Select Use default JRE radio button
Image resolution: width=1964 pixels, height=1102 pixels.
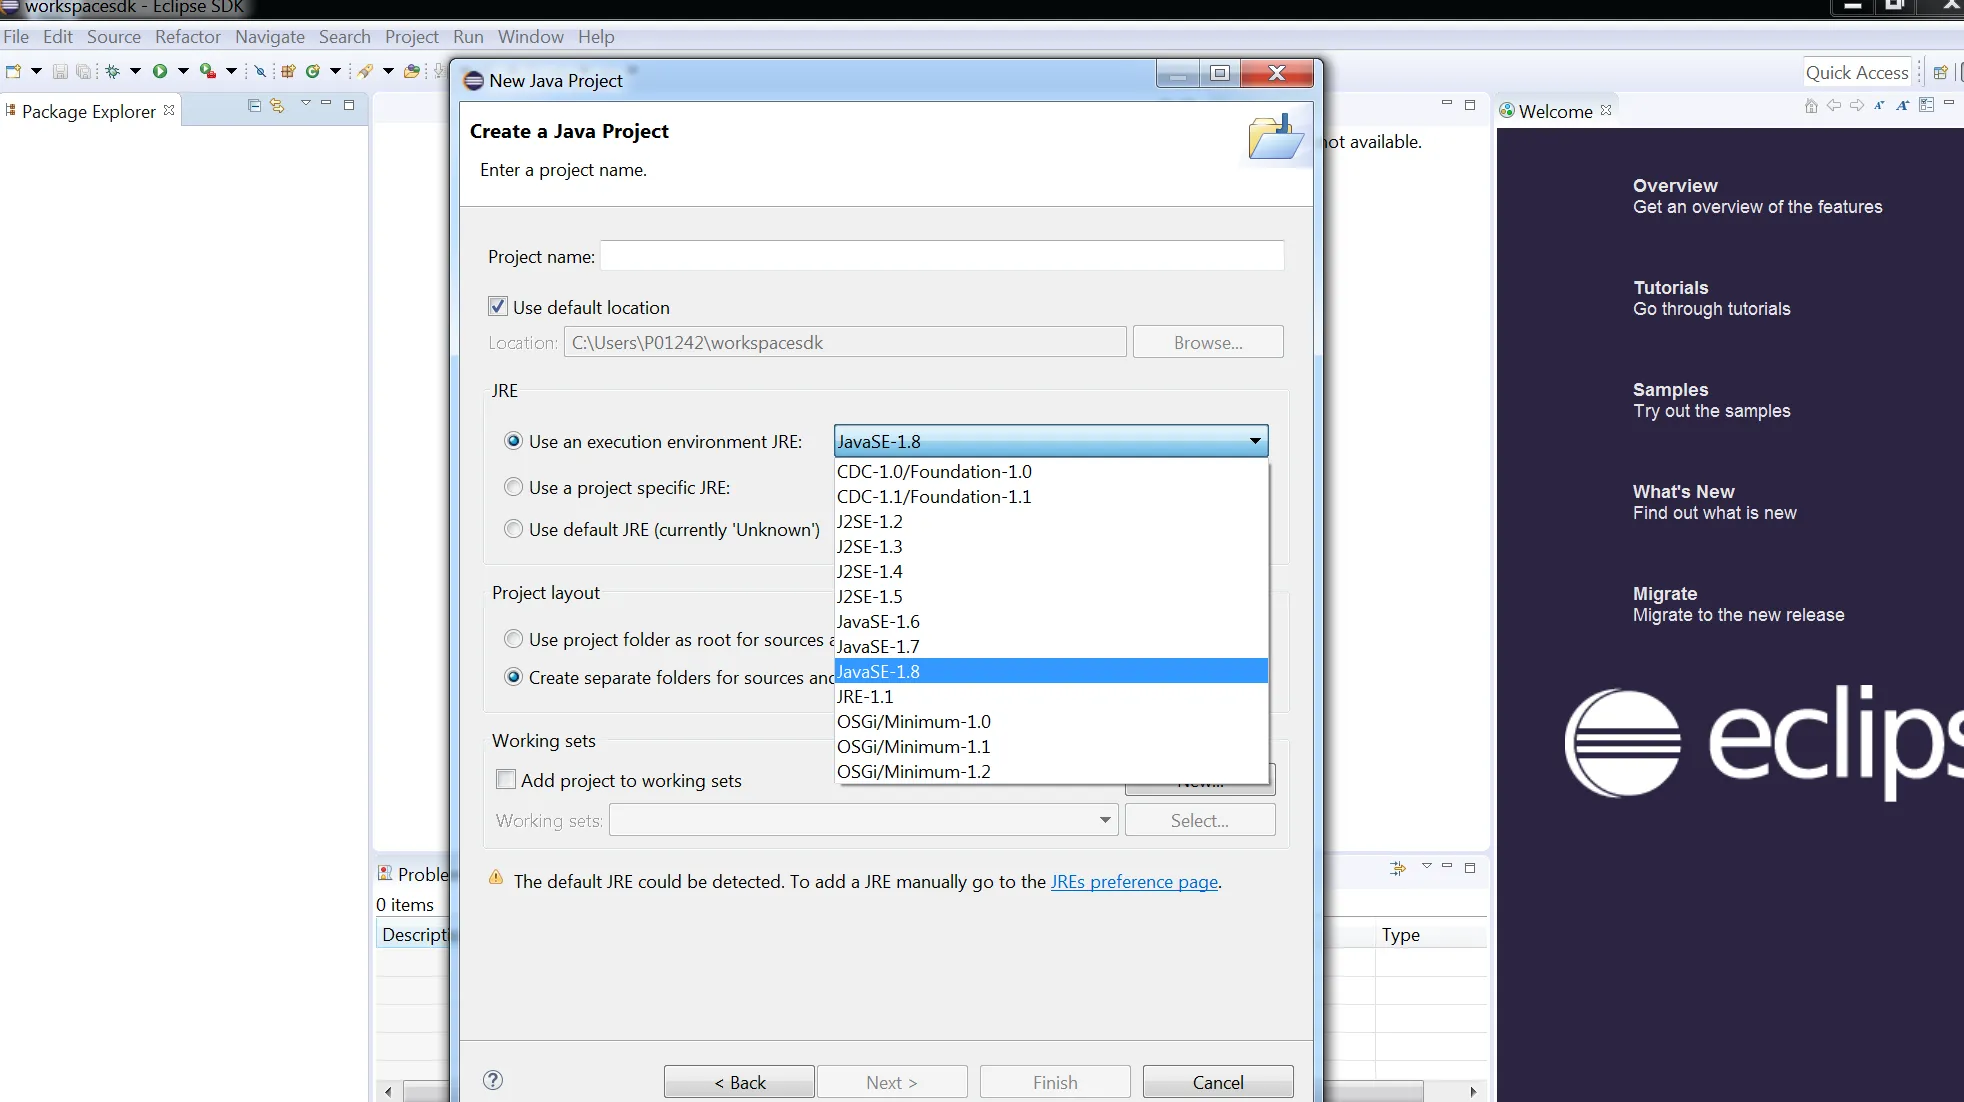513,529
